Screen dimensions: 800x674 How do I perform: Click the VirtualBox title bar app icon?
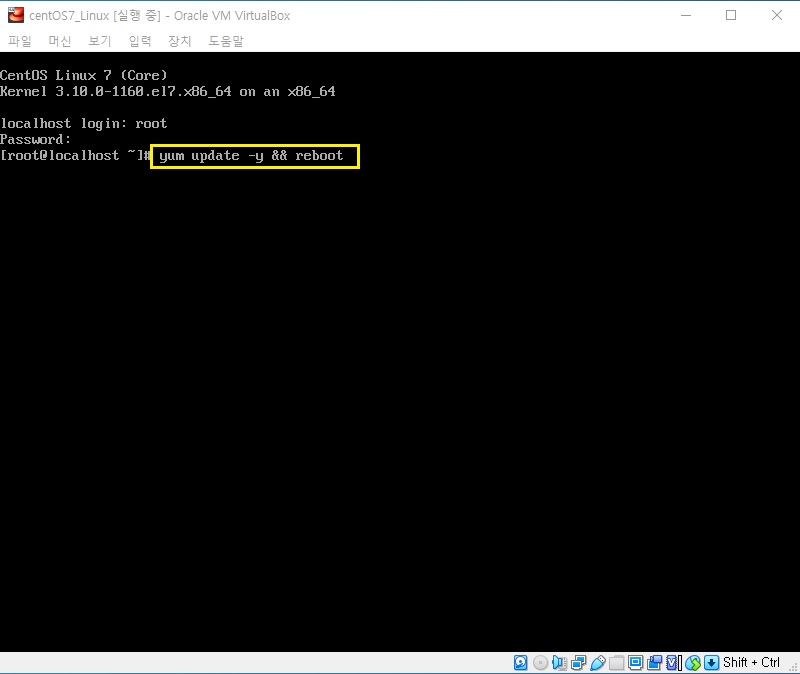pos(16,15)
